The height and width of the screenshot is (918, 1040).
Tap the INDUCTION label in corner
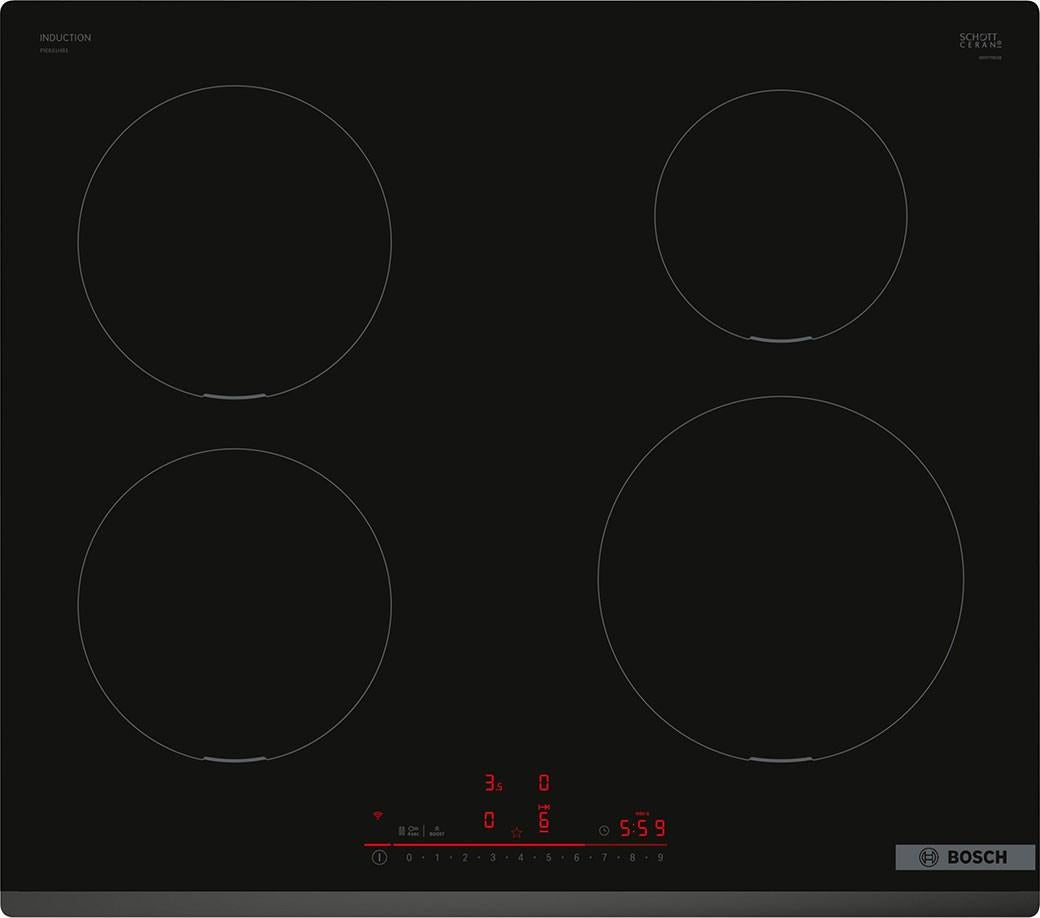pos(65,38)
